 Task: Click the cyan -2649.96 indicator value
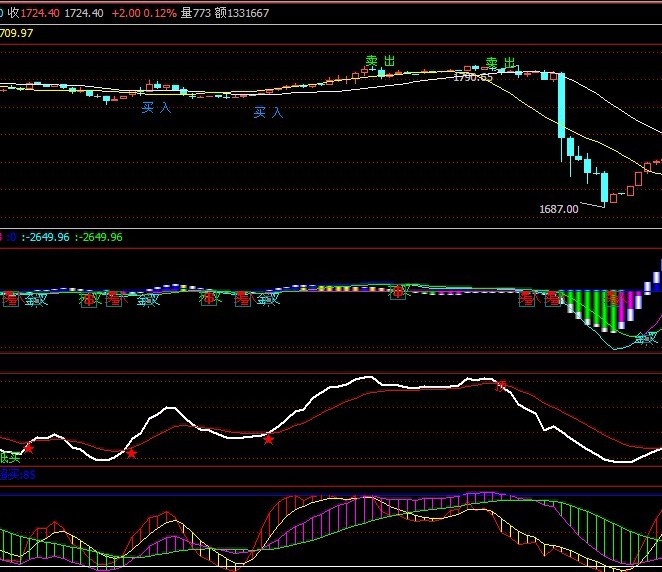point(45,237)
